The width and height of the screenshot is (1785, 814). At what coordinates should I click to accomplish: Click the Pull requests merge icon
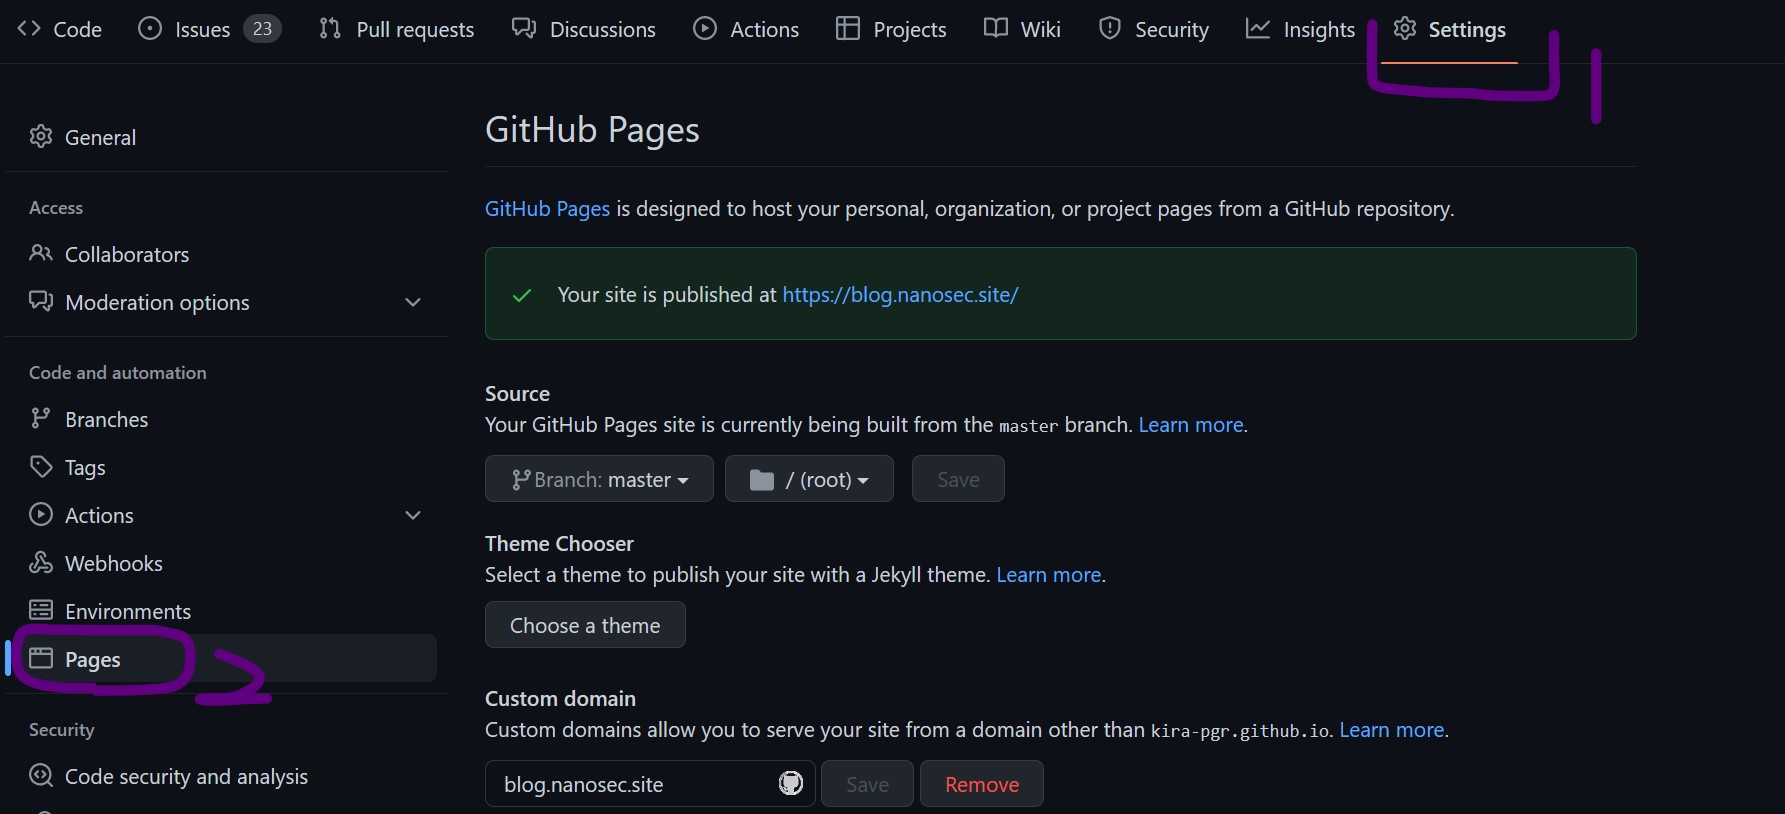pyautogui.click(x=330, y=29)
